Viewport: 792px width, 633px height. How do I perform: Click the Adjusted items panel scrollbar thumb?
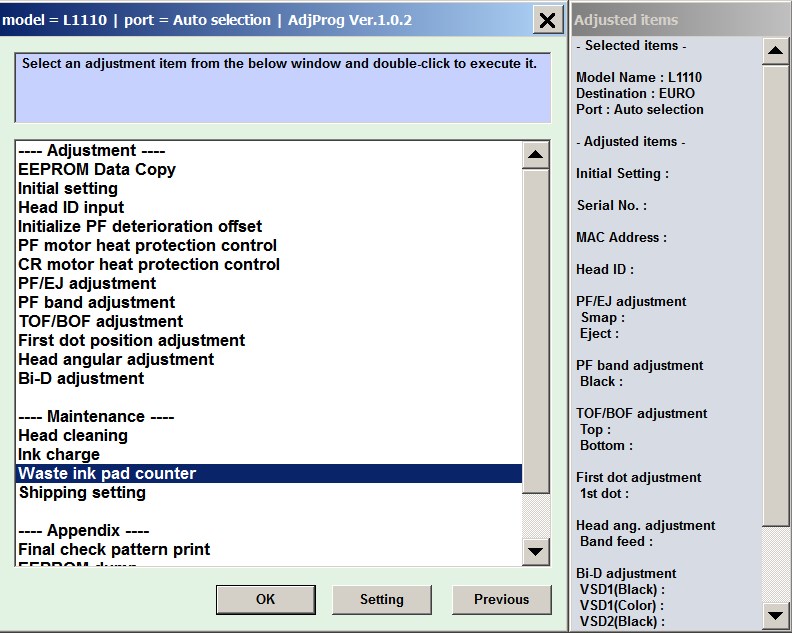(x=776, y=290)
